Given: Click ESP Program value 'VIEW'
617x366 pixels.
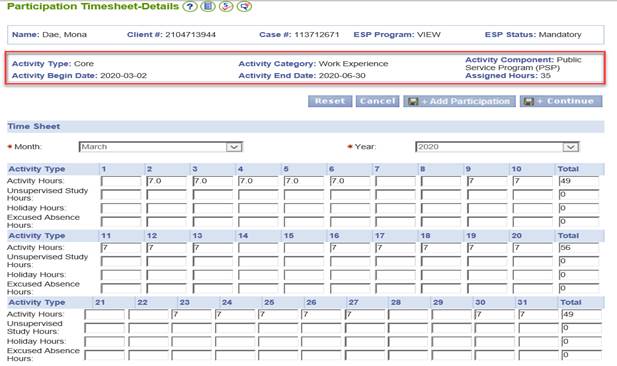Looking at the screenshot, I should click(x=429, y=35).
